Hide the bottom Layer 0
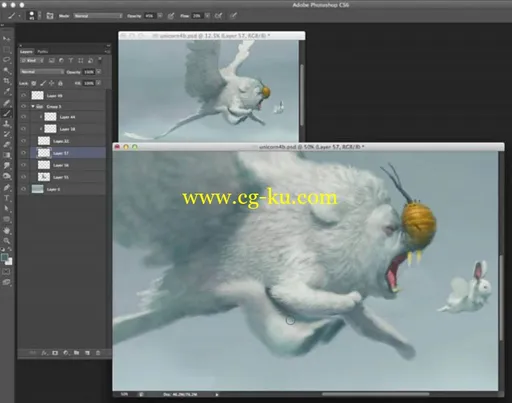The image size is (512, 403). [x=23, y=189]
